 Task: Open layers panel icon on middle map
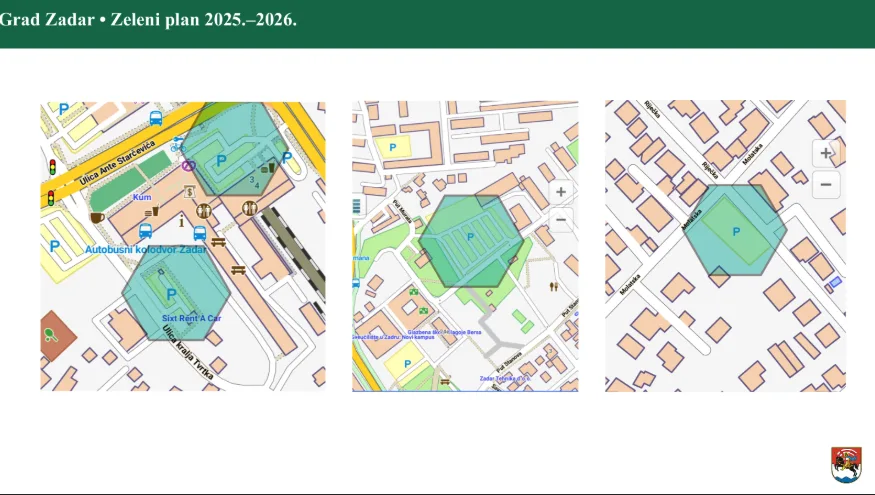(357, 206)
